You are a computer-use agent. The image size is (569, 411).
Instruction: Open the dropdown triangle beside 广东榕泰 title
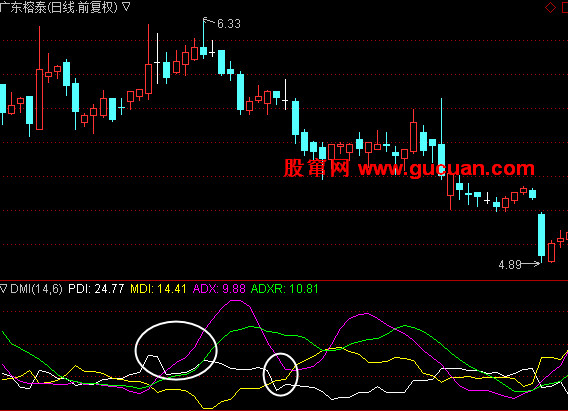click(x=126, y=6)
